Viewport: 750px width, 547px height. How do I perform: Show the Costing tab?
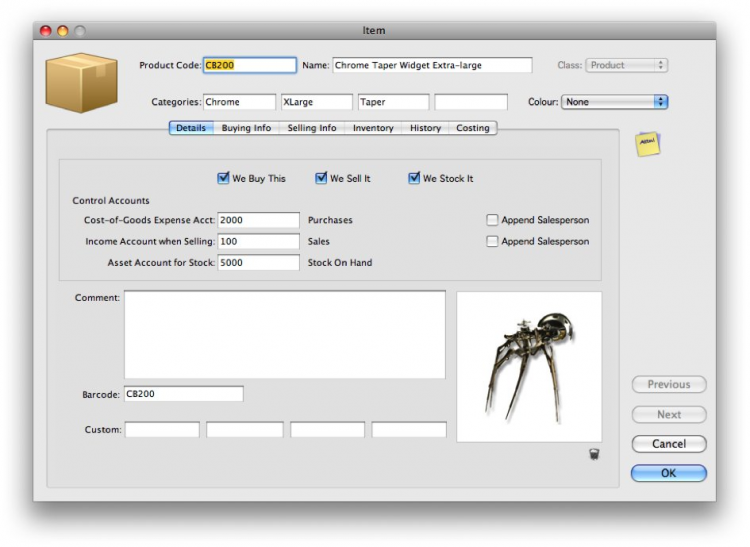[x=473, y=128]
